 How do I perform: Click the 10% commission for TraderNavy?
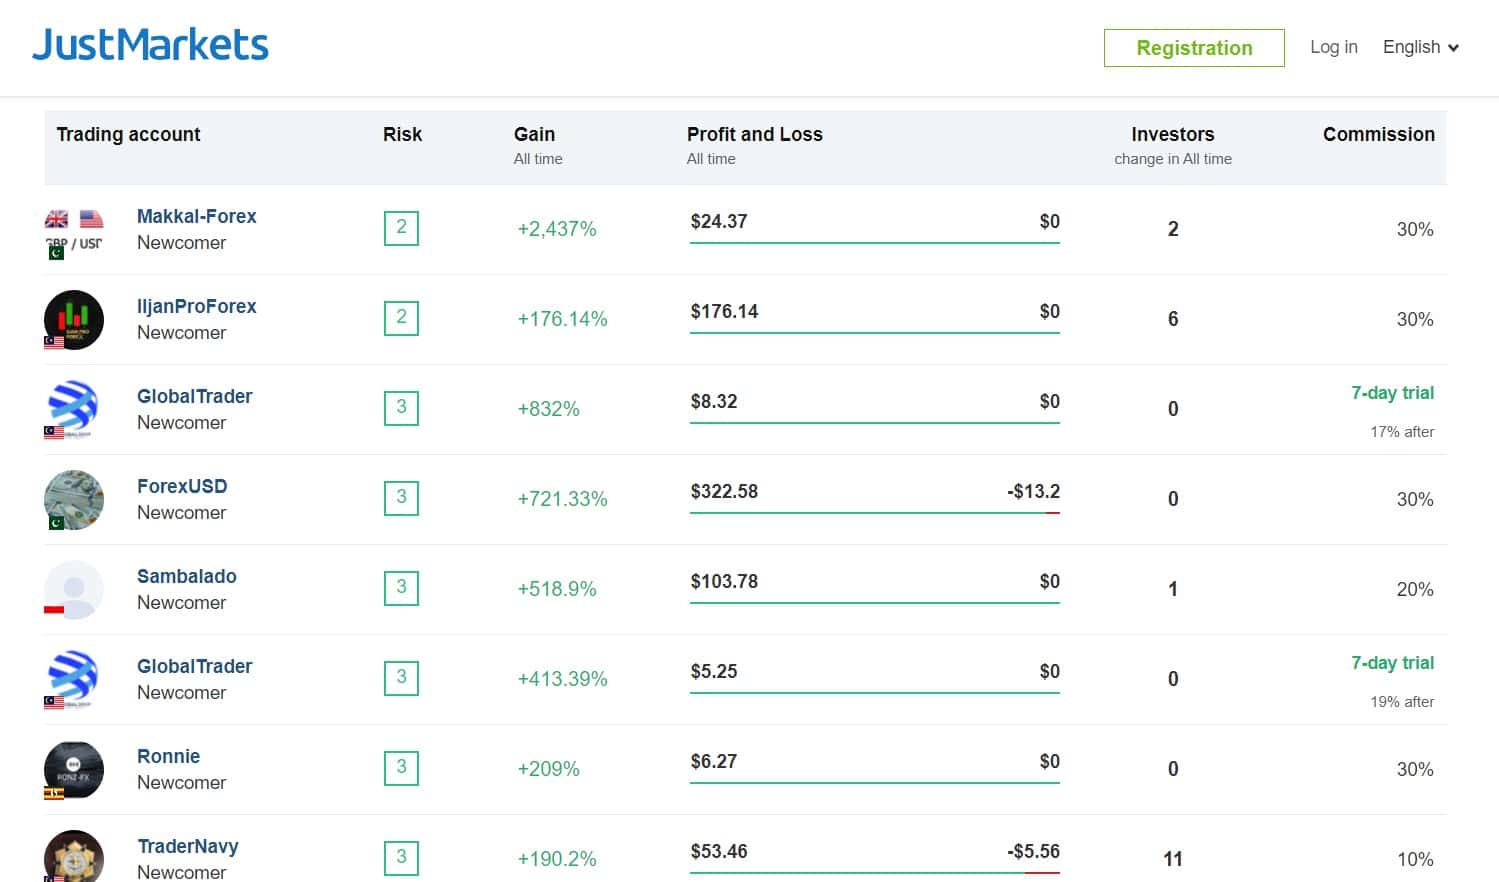tap(1414, 859)
